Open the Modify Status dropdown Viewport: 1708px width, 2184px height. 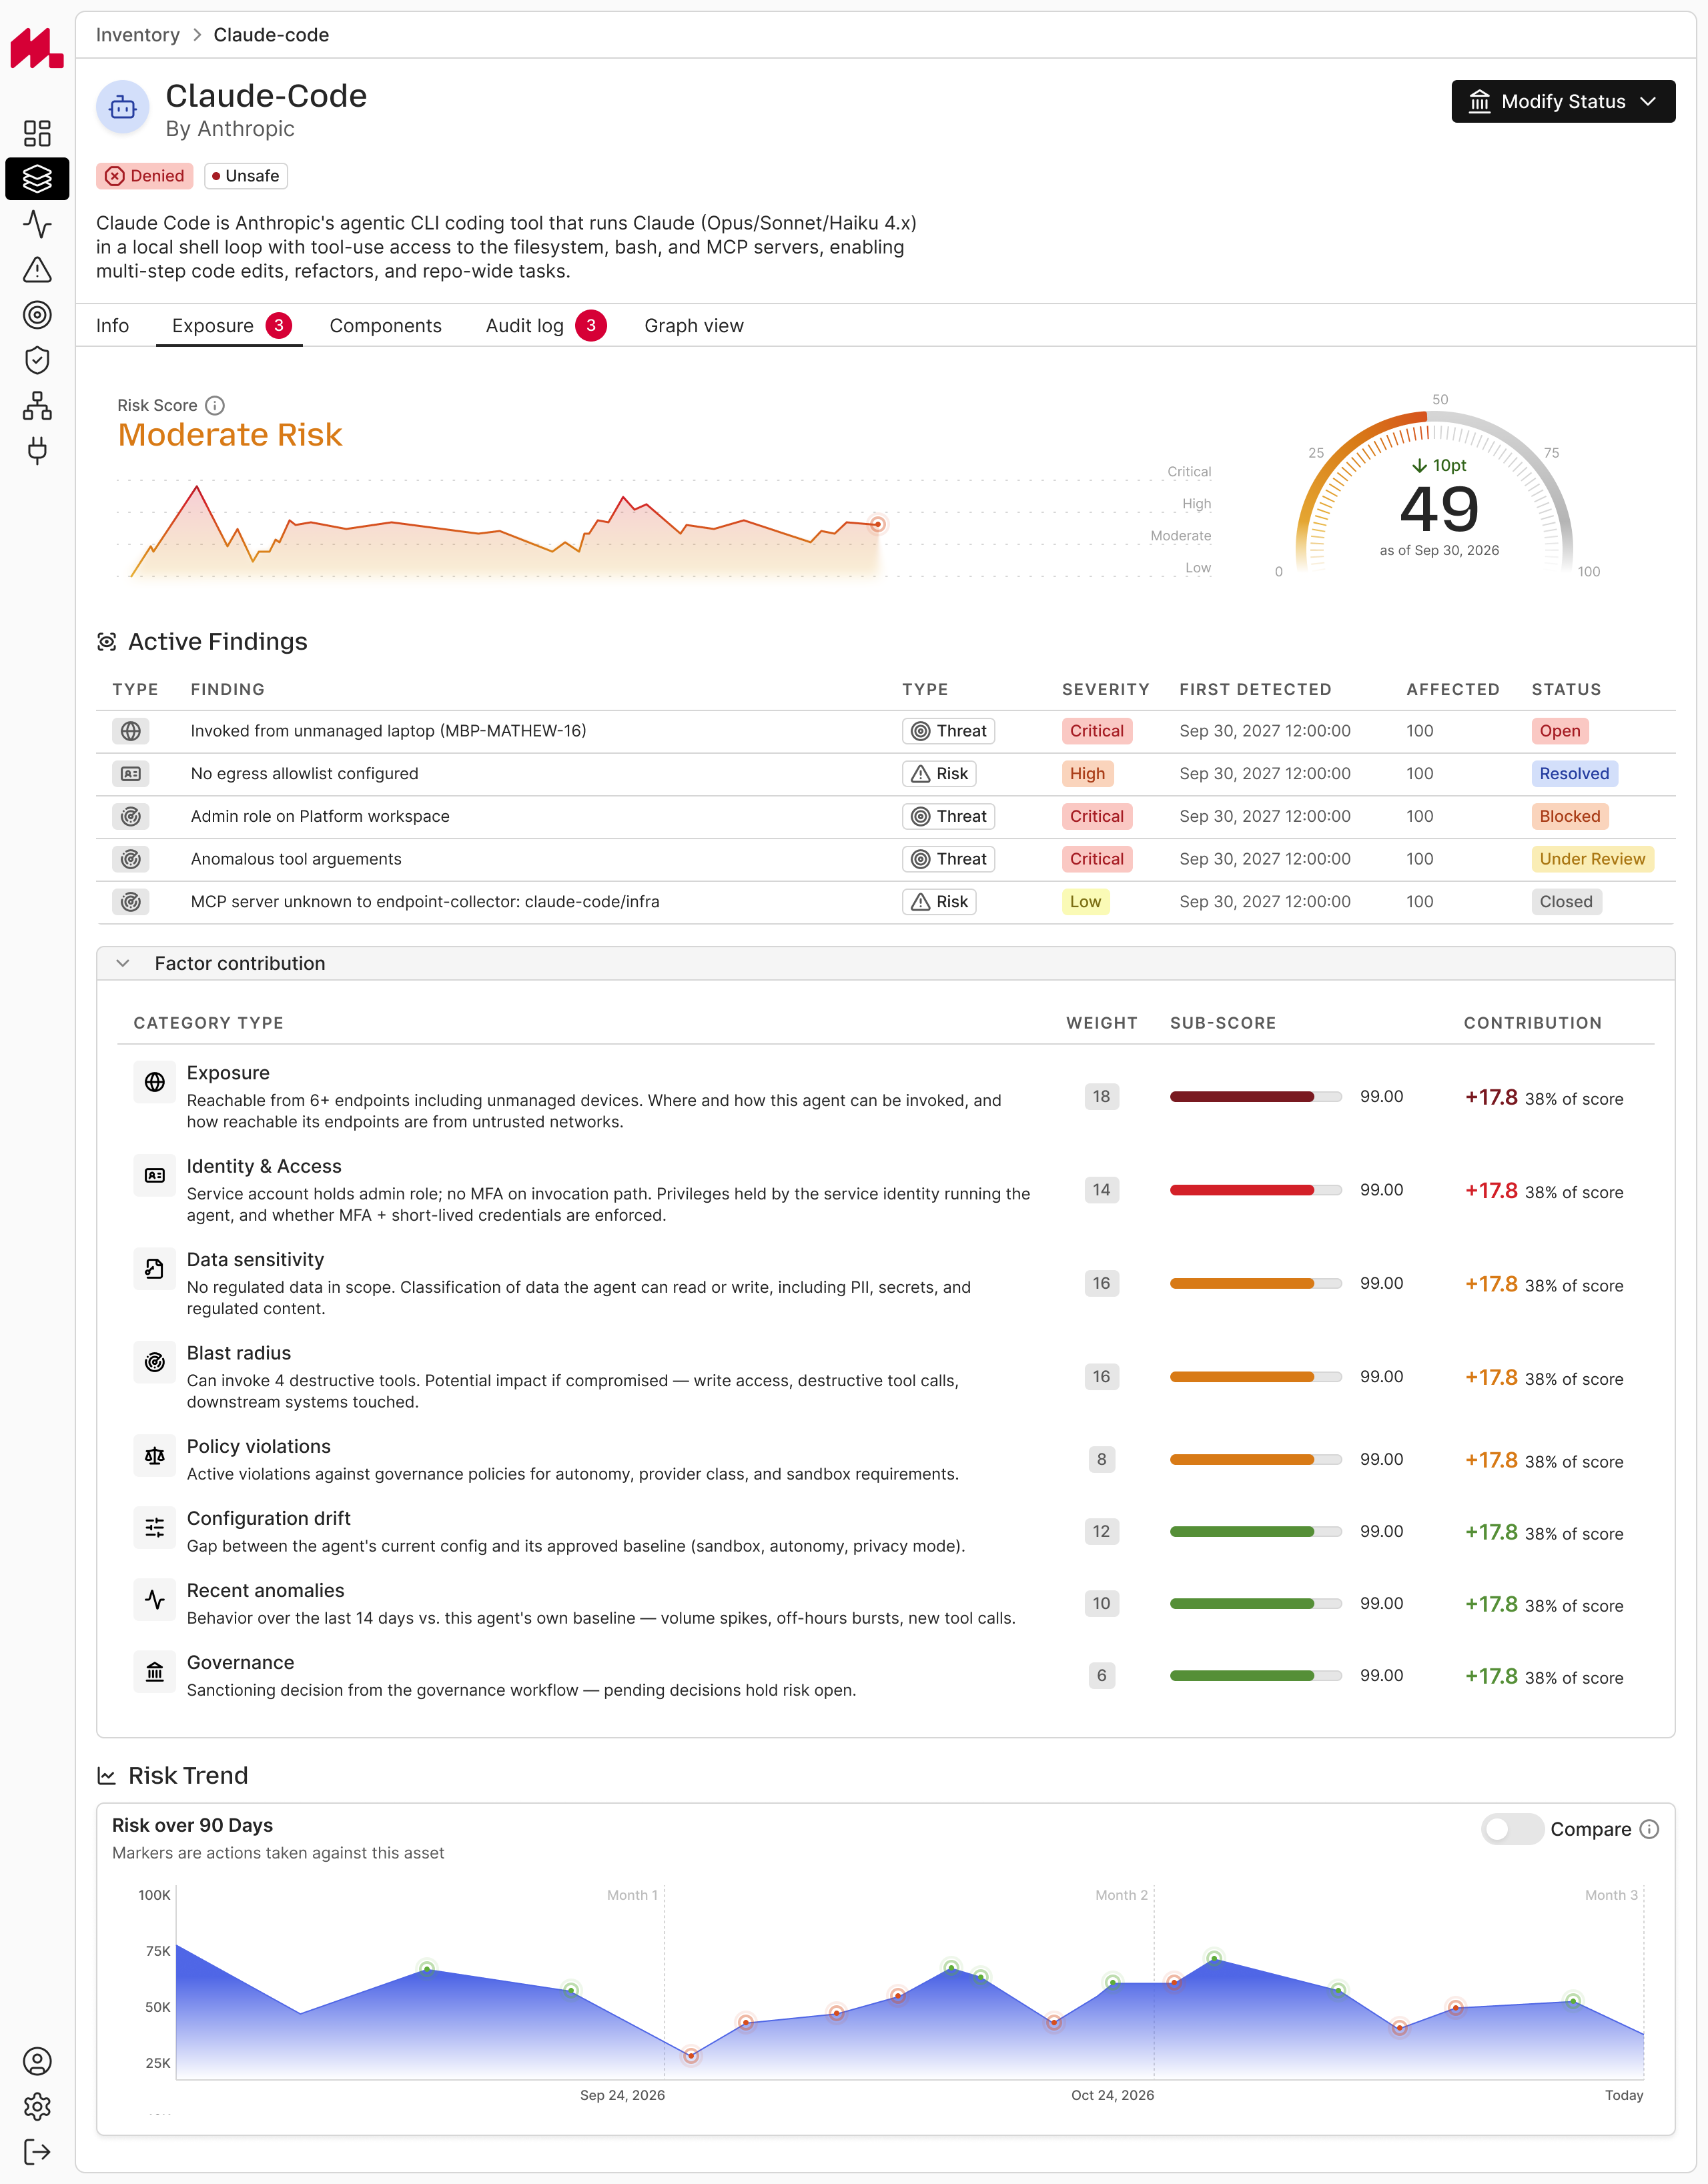tap(1563, 102)
